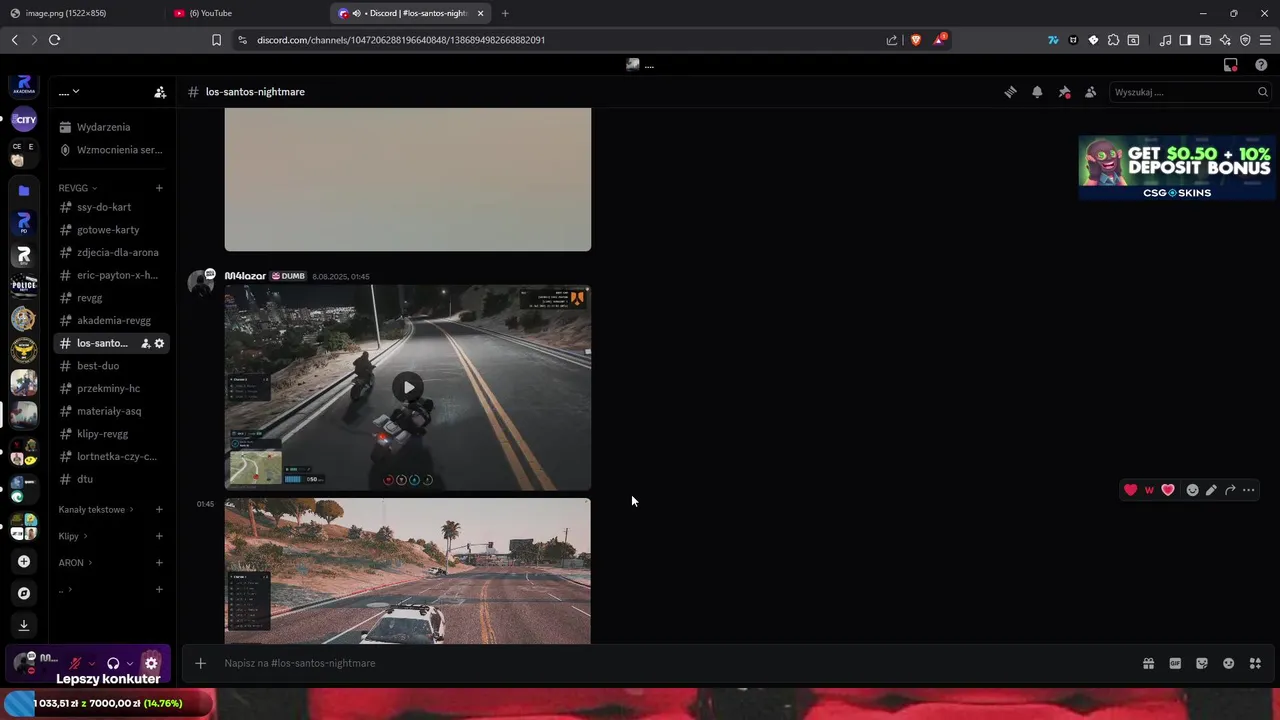This screenshot has height=720, width=1280.
Task: Add a server plus button
Action: coord(24,562)
